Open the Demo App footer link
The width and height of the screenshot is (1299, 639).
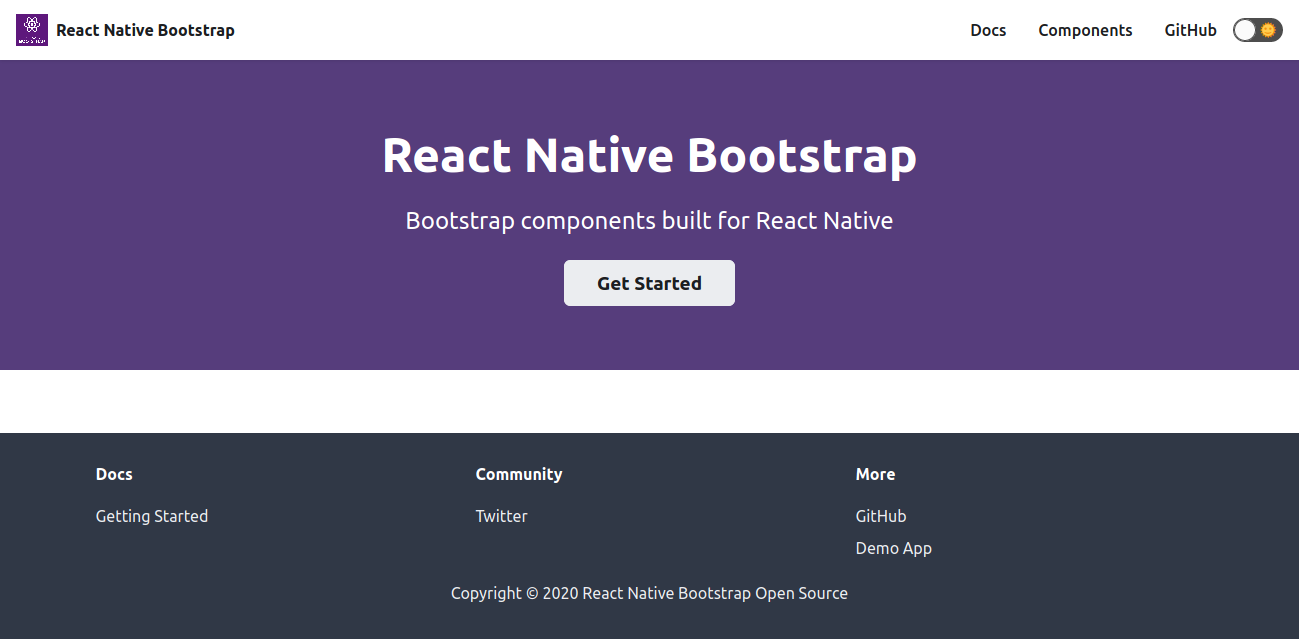tap(893, 548)
